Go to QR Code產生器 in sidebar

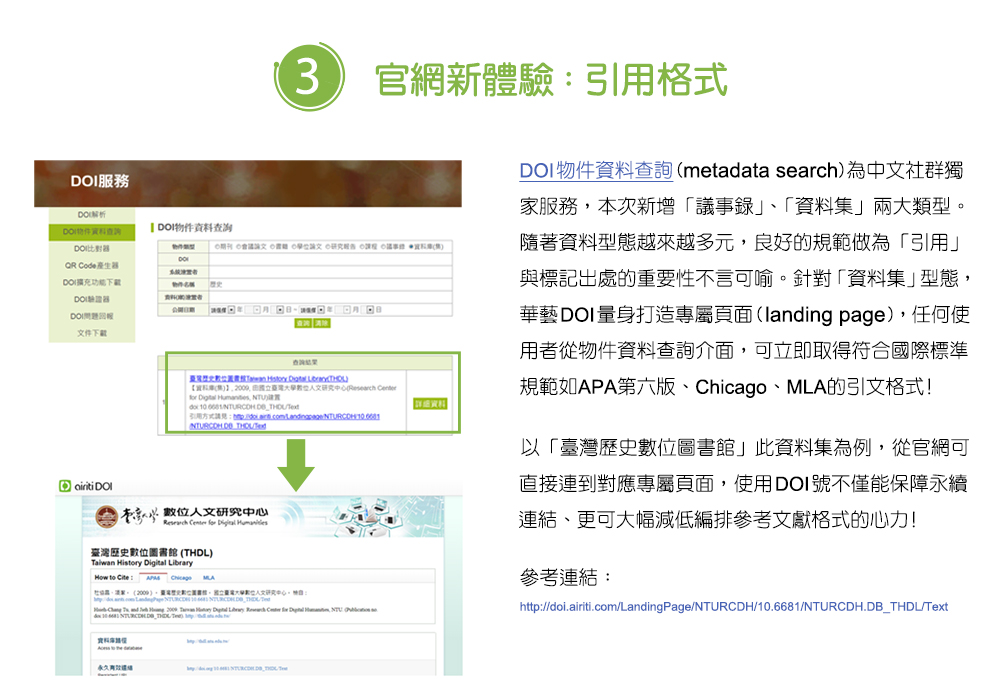click(92, 265)
